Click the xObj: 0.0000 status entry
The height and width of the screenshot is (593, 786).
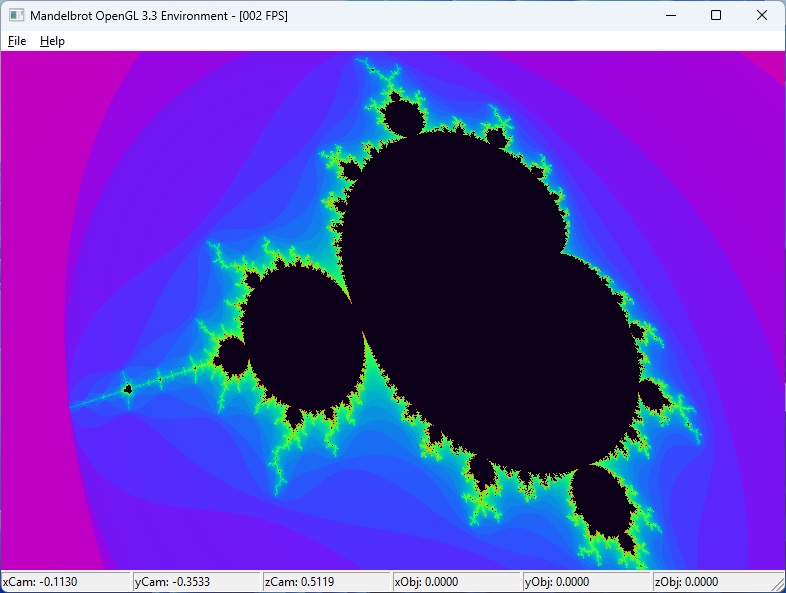[456, 582]
